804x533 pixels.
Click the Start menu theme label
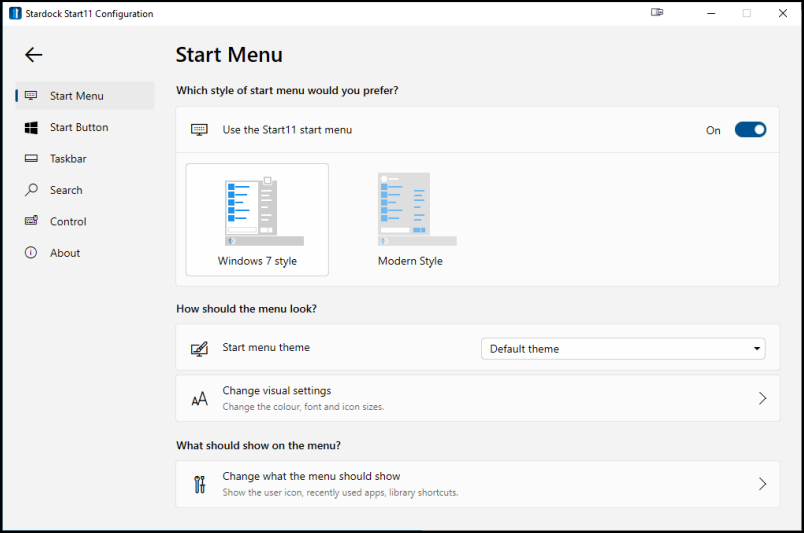[266, 347]
